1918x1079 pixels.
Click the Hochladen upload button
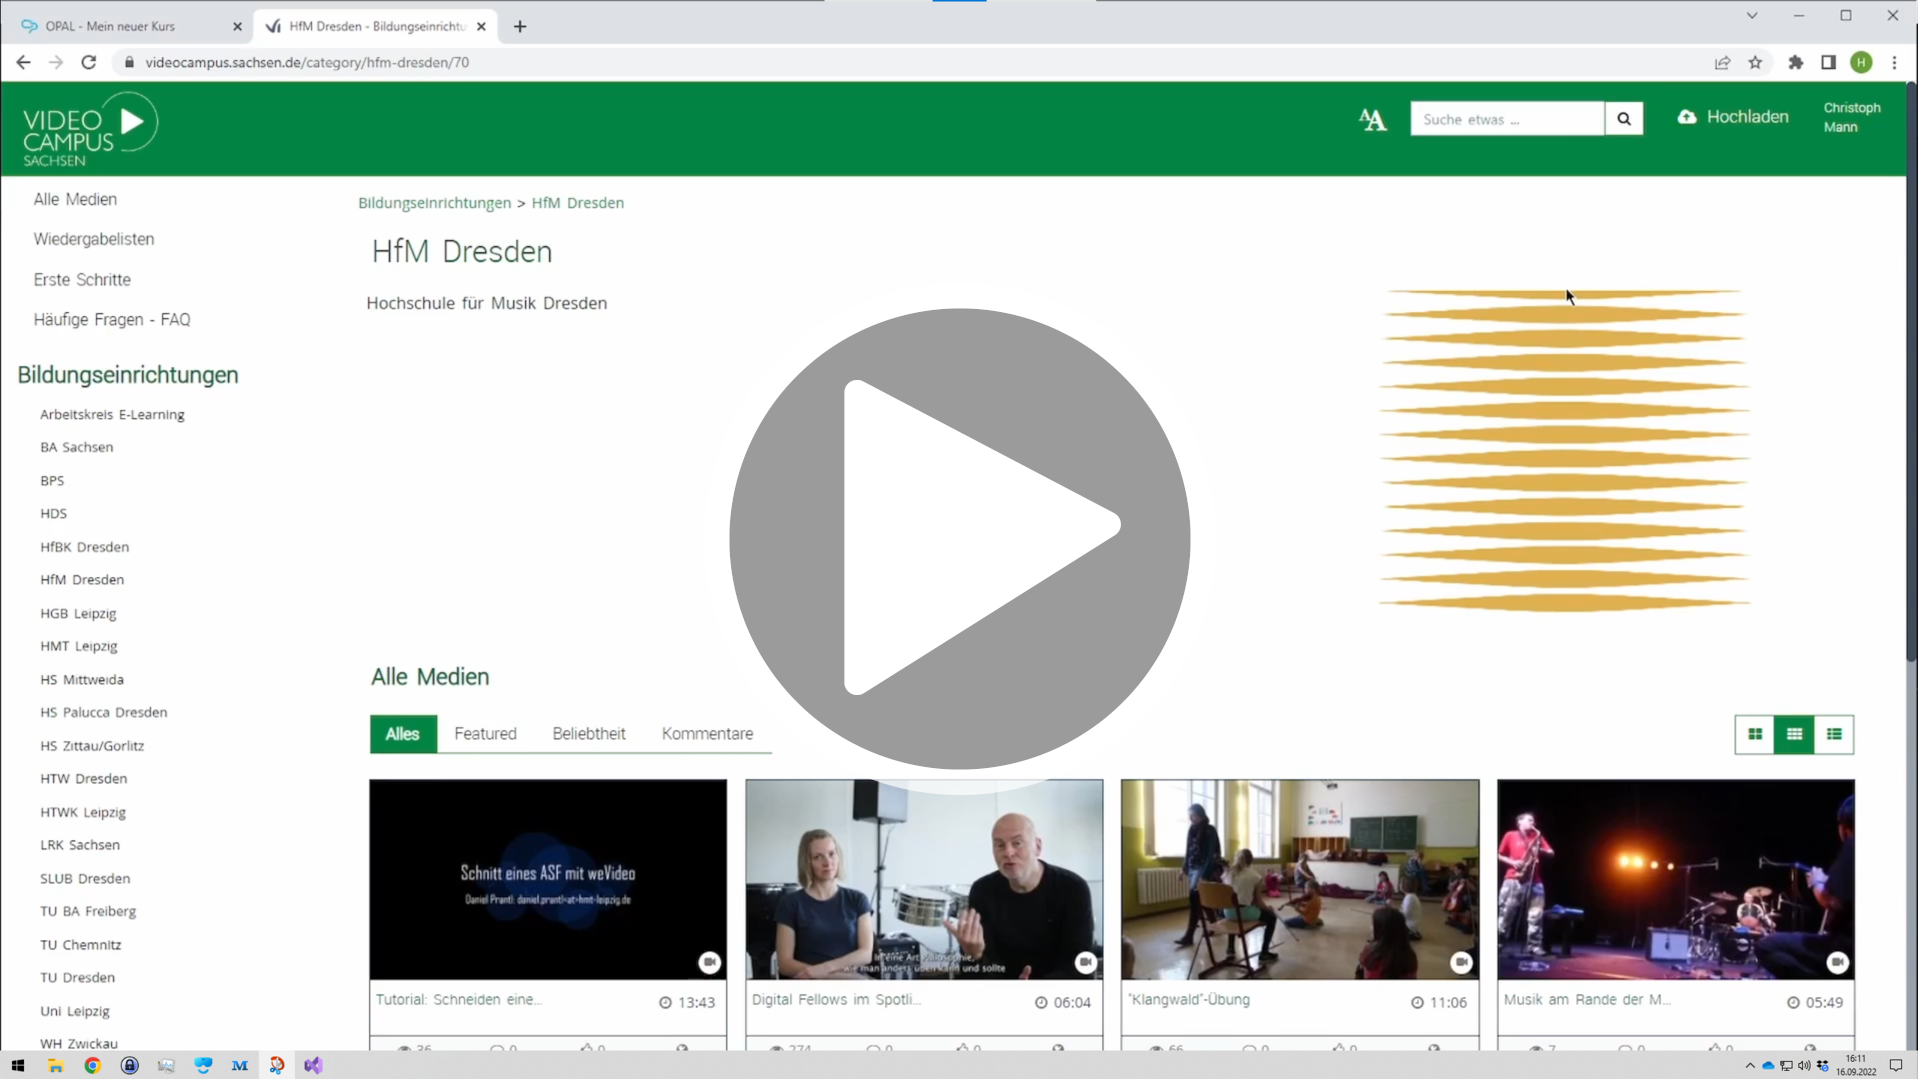coord(1733,117)
